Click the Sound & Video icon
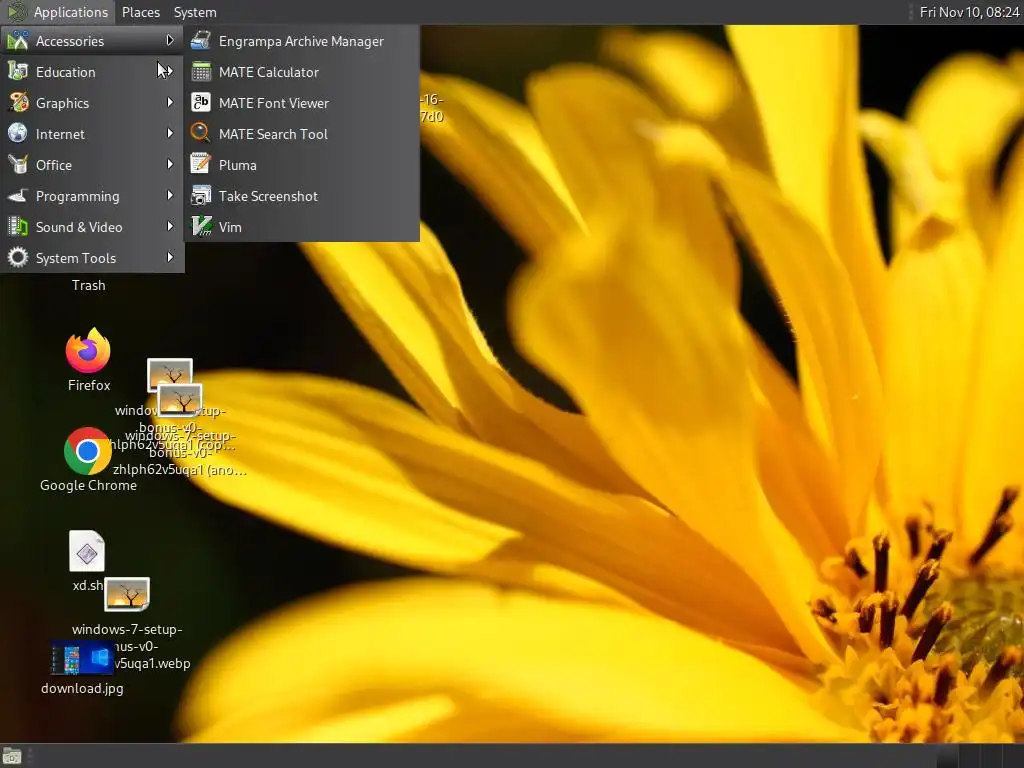Image resolution: width=1024 pixels, height=768 pixels. pyautogui.click(x=18, y=227)
